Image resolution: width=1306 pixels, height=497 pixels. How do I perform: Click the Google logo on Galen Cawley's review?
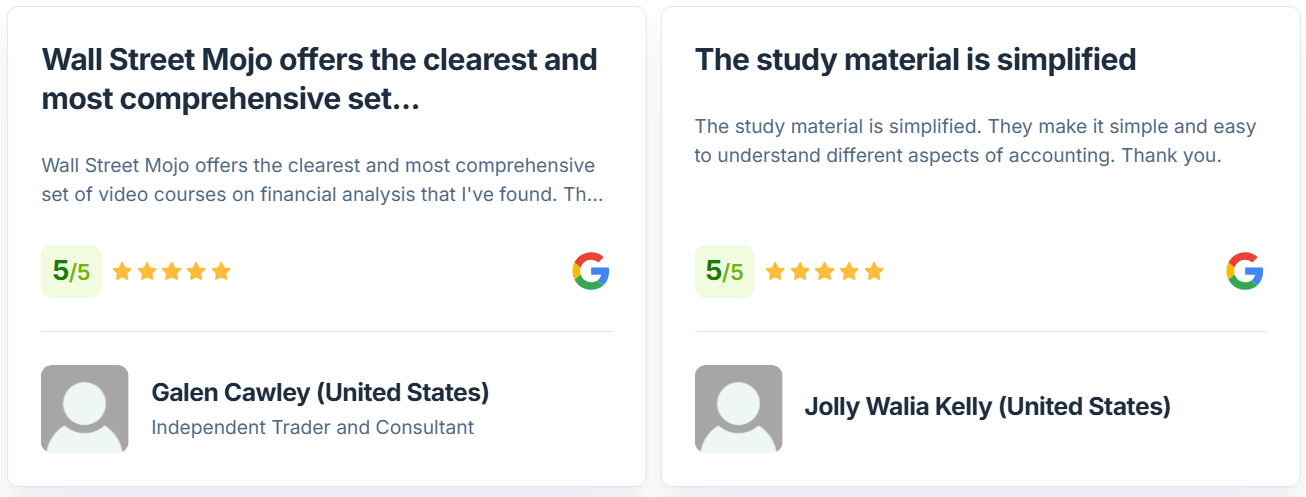pos(591,271)
